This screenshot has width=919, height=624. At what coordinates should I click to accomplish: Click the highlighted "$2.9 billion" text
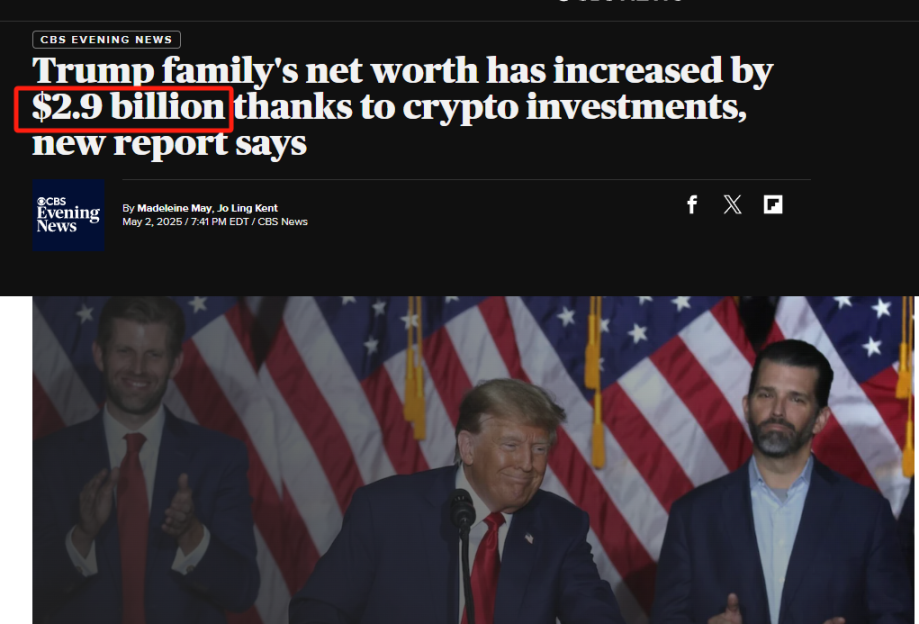(x=128, y=107)
